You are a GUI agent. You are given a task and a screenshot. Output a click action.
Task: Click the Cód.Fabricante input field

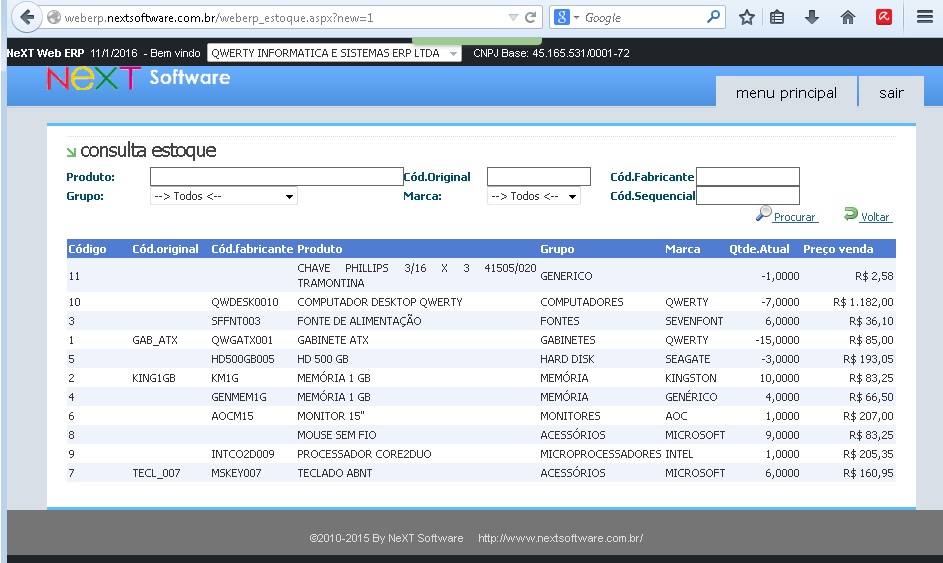748,176
